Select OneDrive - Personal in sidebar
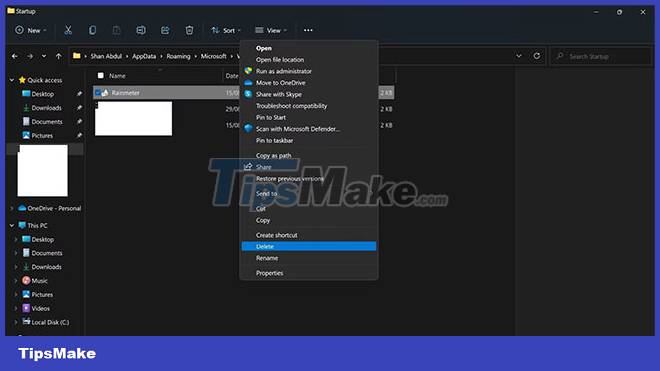Screen dimensions: 660x371 (x=54, y=208)
